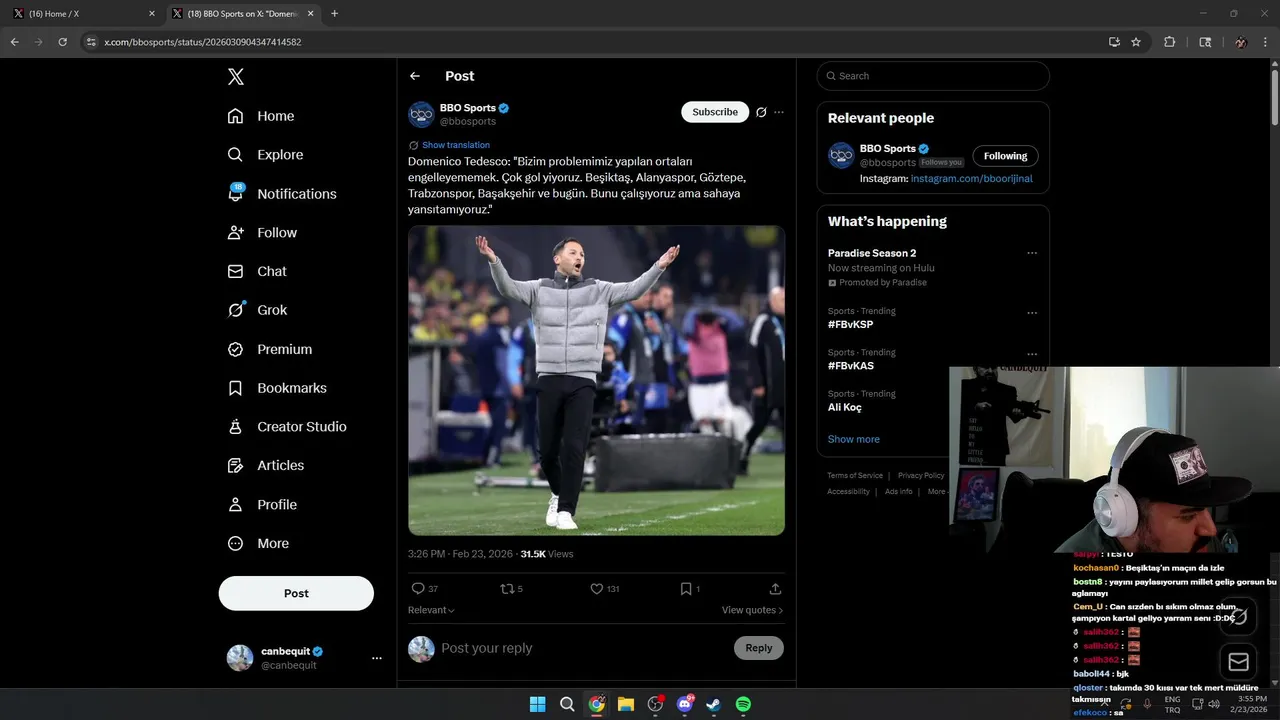Image resolution: width=1280 pixels, height=720 pixels.
Task: Open Creator Studio in the sidebar
Action: click(287, 427)
